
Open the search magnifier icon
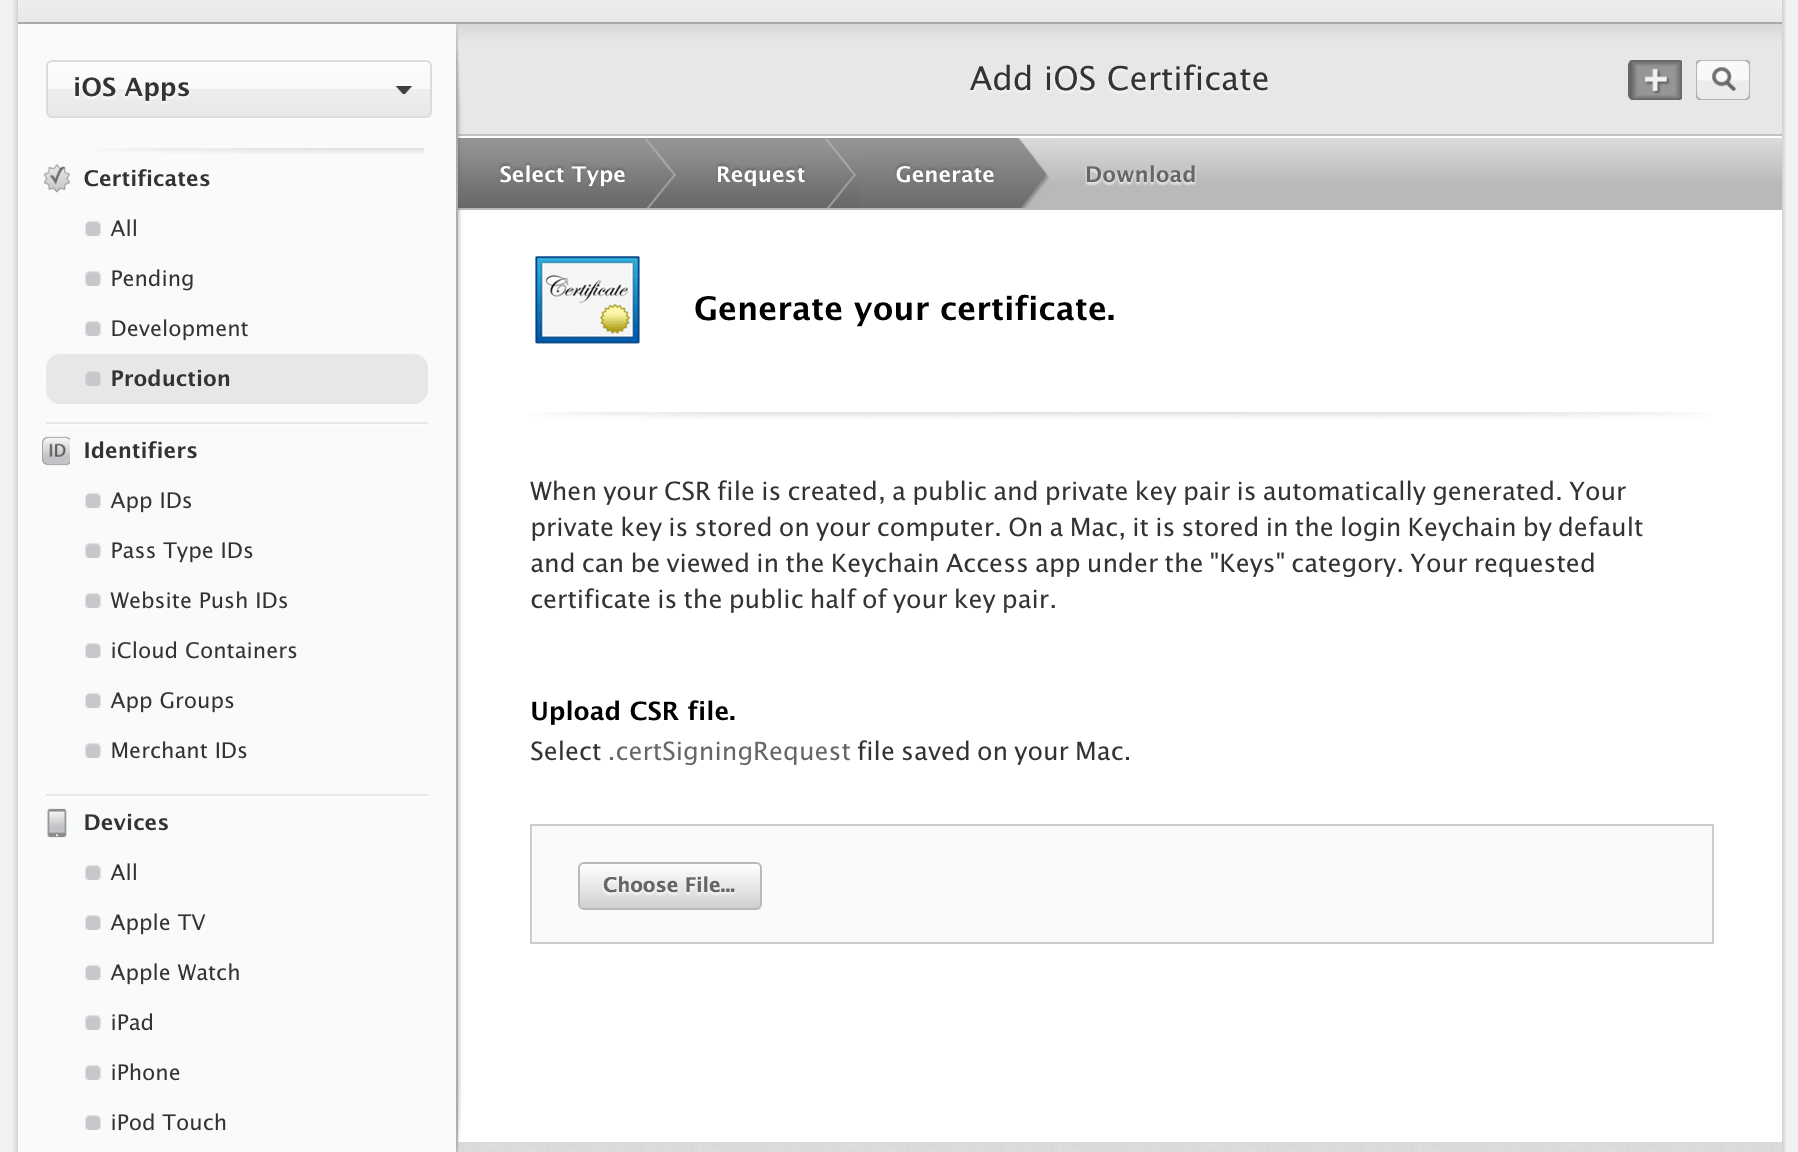coord(1723,80)
